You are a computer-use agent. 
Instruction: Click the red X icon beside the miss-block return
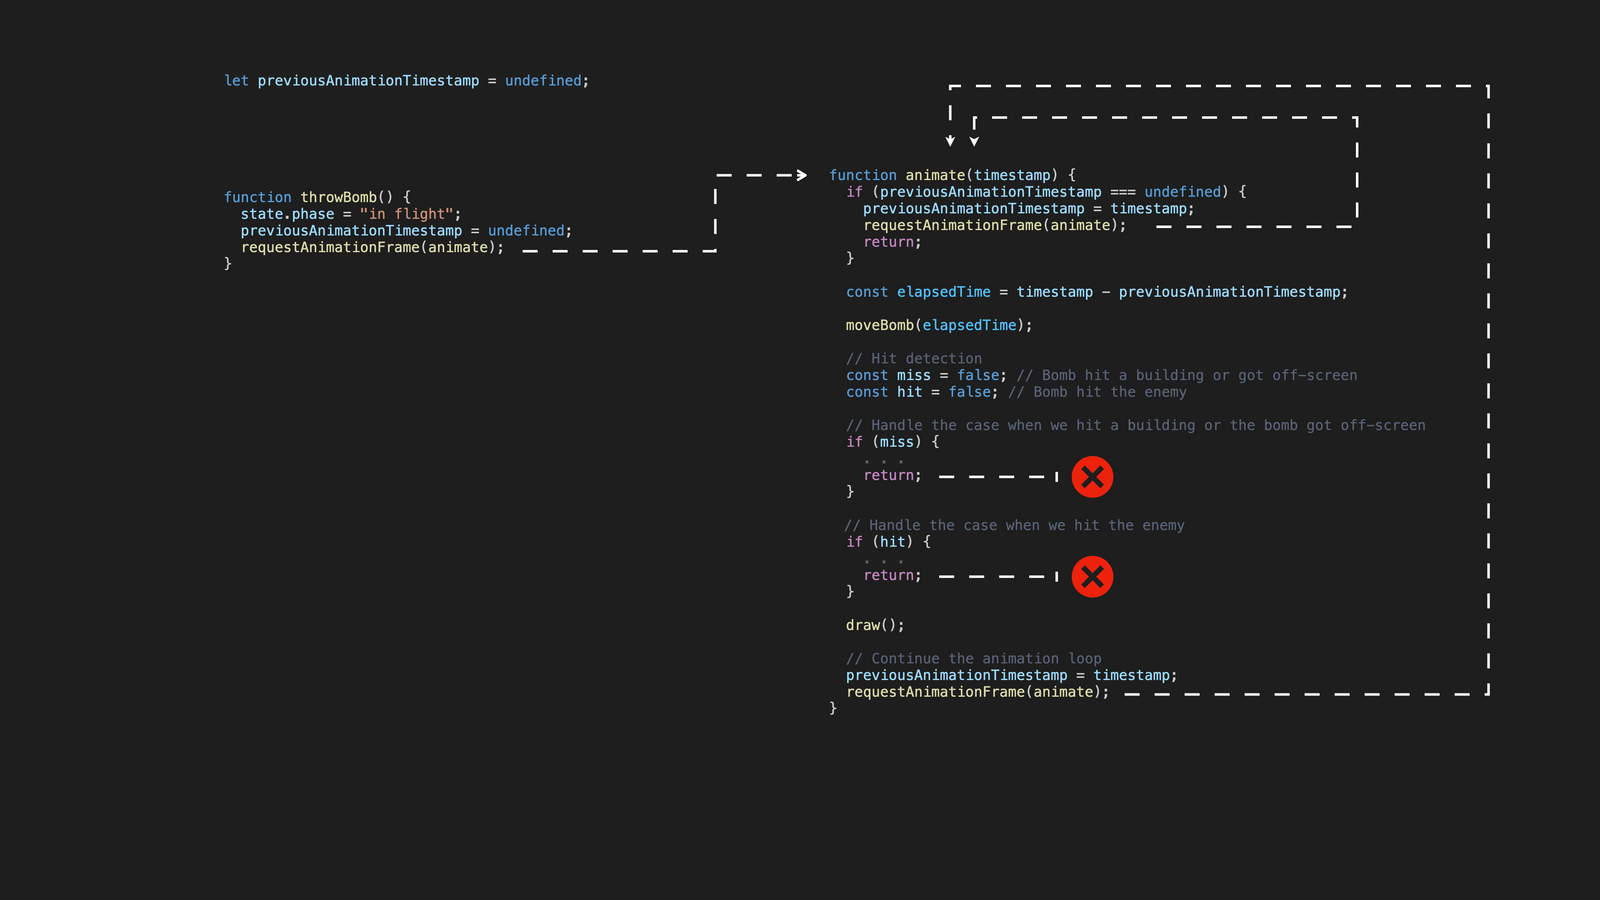tap(1092, 477)
